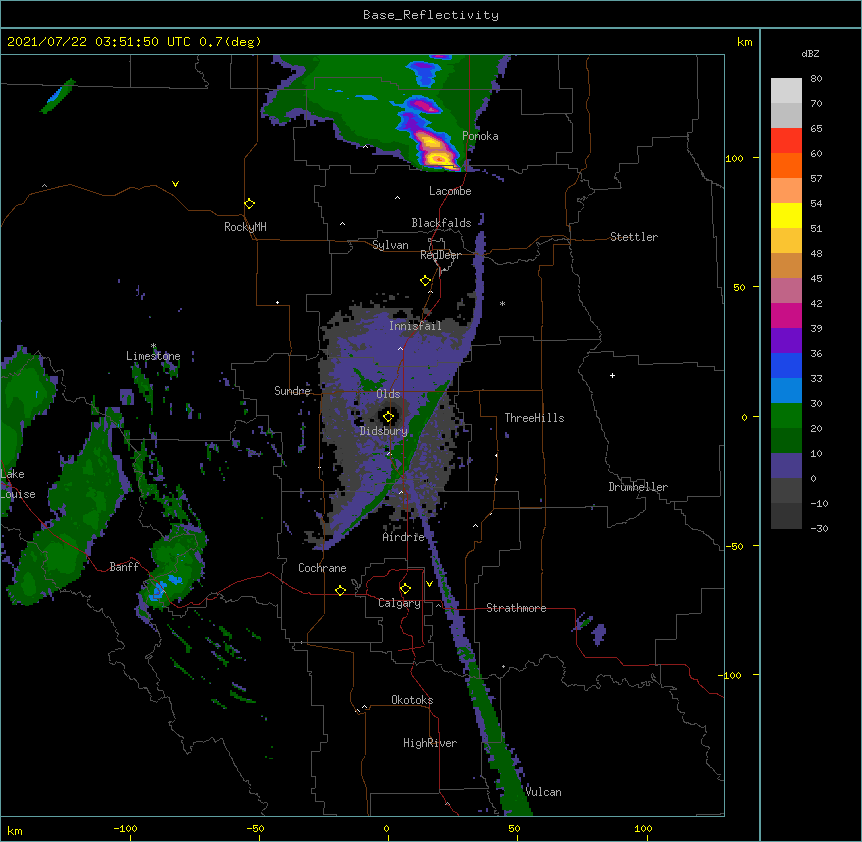Viewport: 862px width, 842px height.
Task: Click the Sylvan town label
Action: (x=390, y=245)
